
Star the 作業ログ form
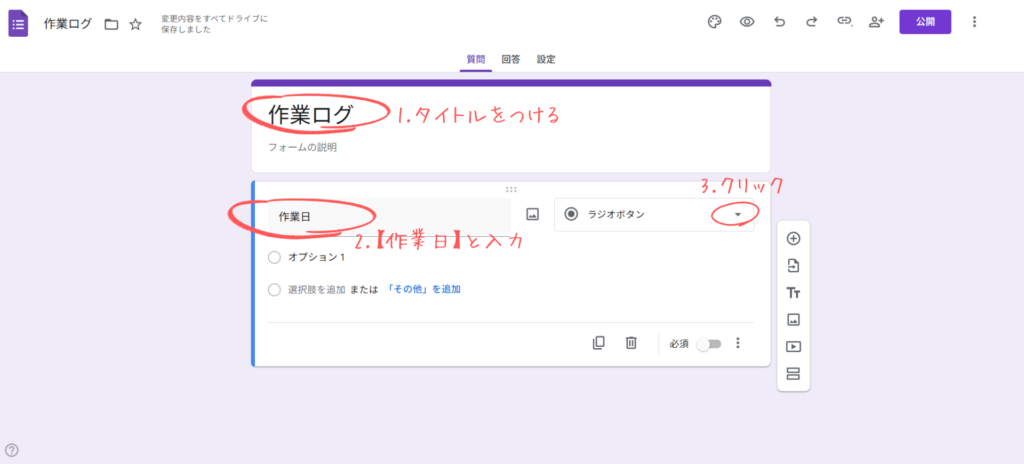pos(135,24)
